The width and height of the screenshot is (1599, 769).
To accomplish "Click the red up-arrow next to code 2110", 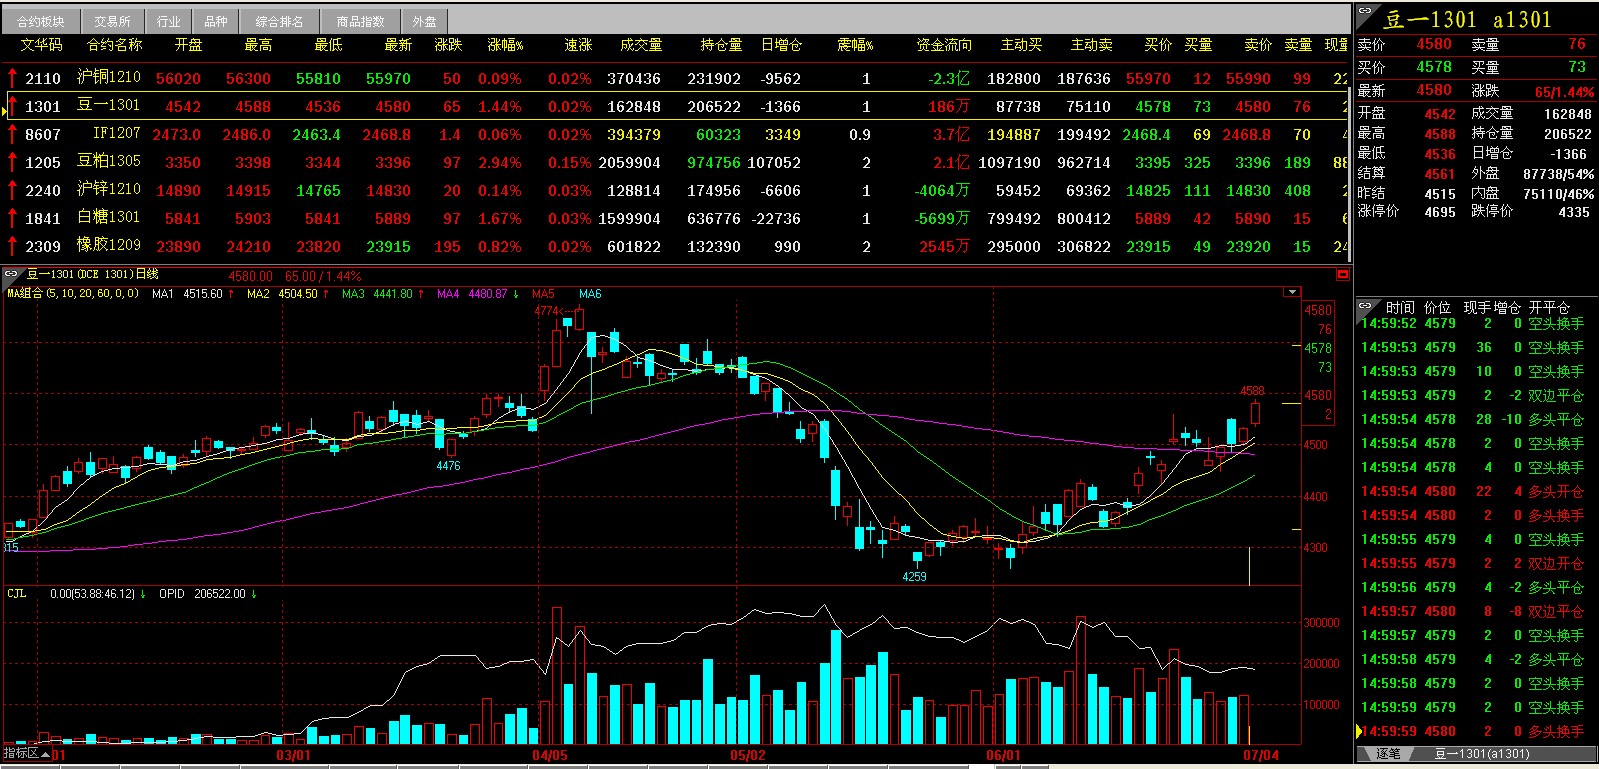I will point(12,78).
